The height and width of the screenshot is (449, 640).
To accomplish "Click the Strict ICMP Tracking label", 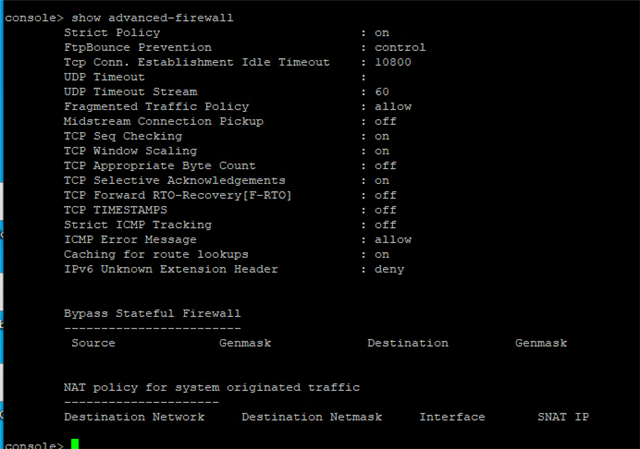I will tap(138, 225).
